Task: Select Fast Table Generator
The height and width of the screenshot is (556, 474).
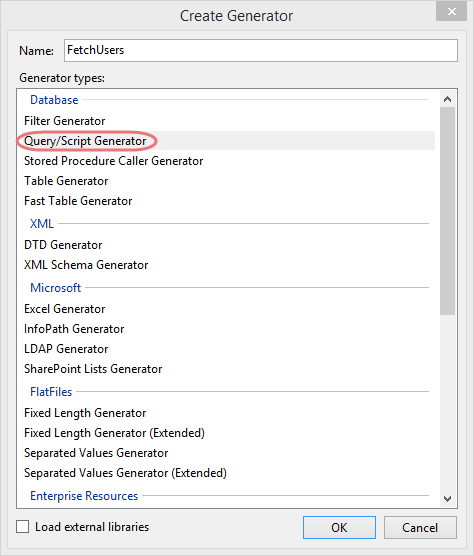Action: [225, 201]
